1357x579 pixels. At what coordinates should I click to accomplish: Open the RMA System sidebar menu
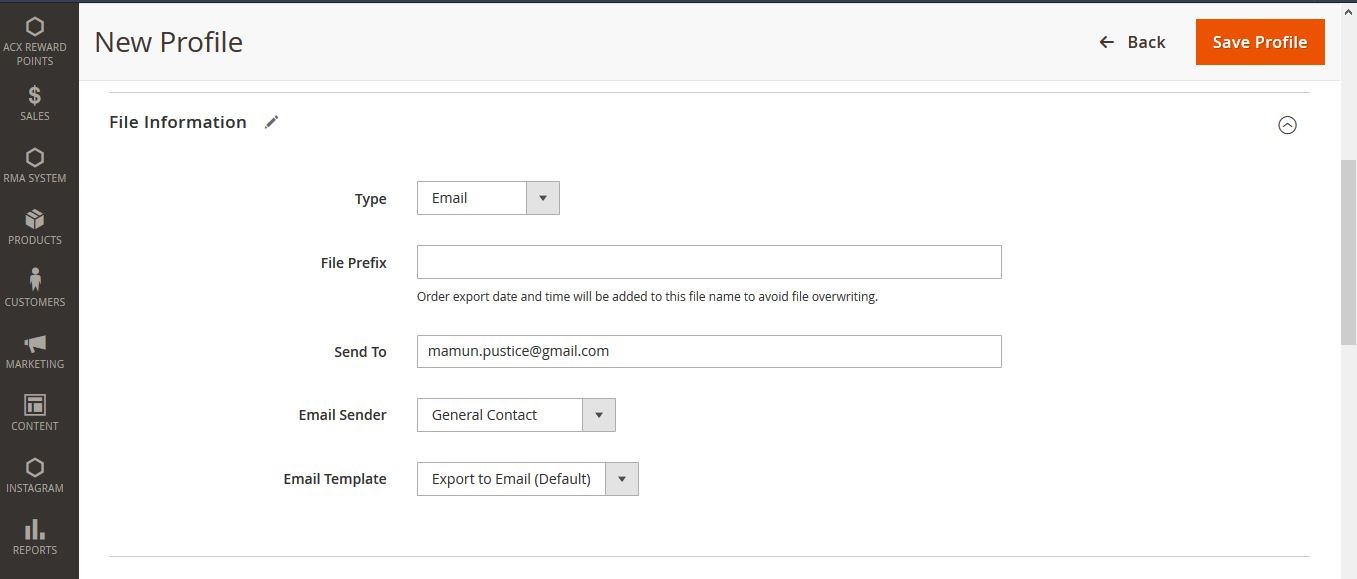[35, 166]
